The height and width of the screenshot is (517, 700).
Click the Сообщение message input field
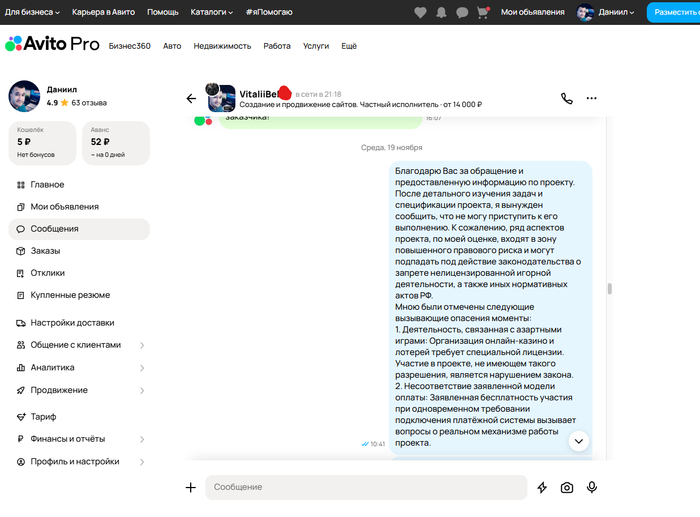tap(365, 487)
